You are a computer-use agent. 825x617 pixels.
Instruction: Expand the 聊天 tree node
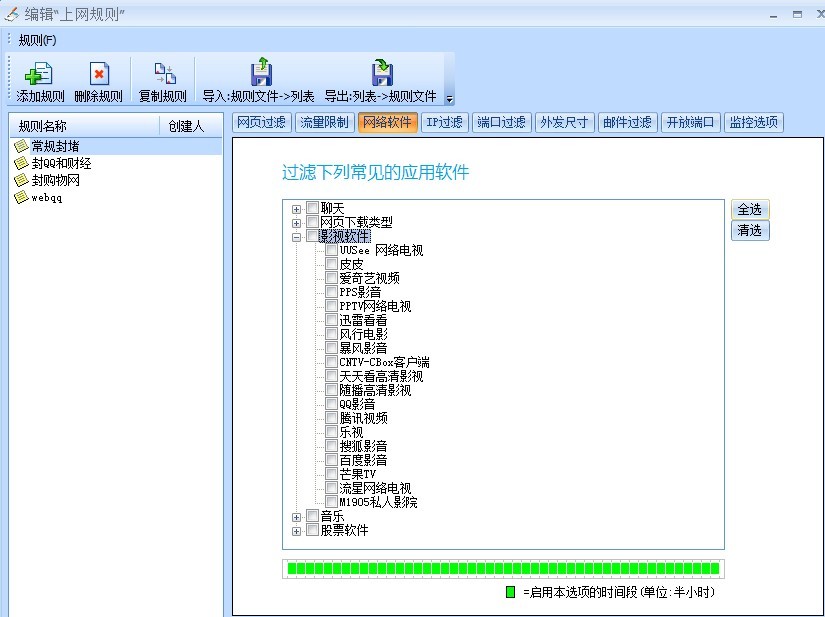pos(296,209)
